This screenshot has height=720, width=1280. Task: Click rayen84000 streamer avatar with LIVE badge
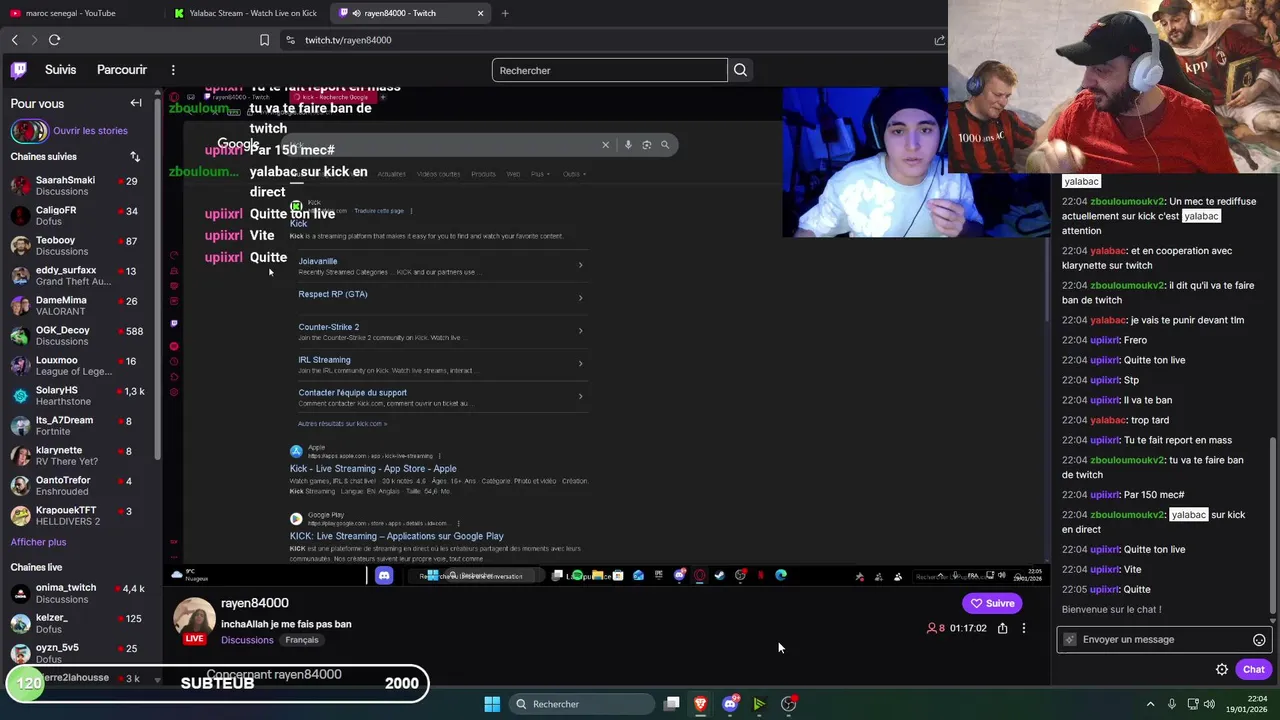point(195,621)
